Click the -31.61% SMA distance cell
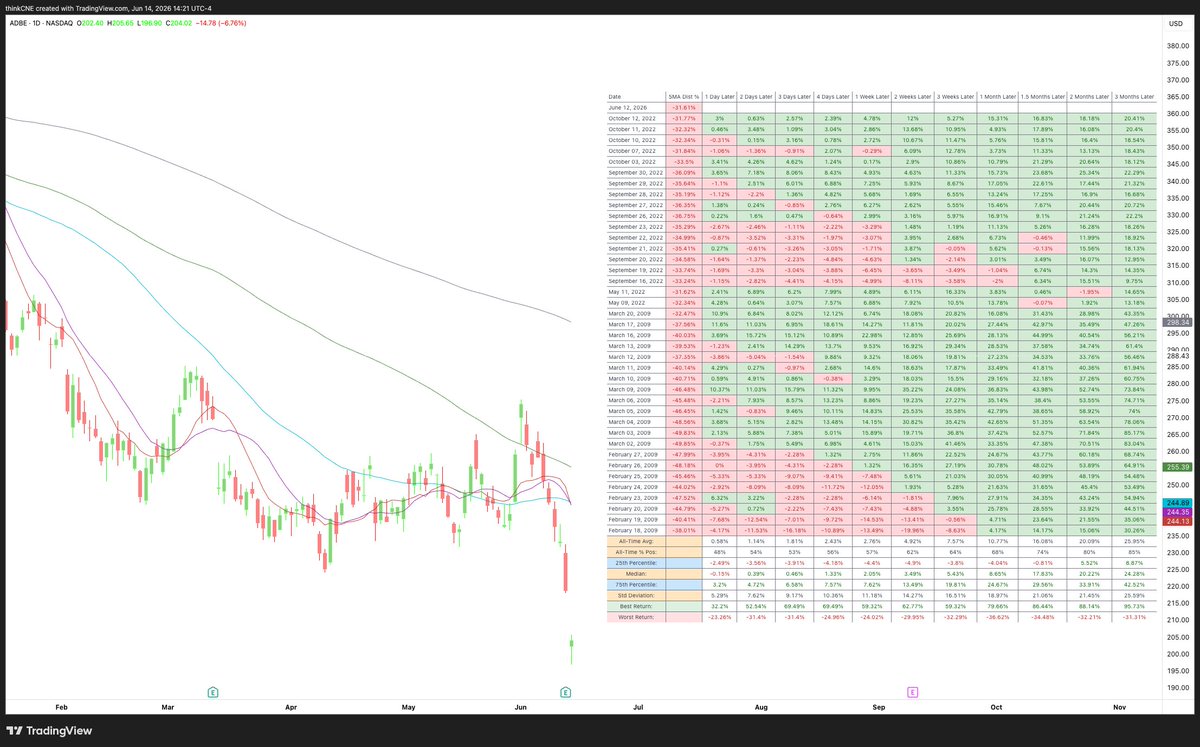 tap(686, 107)
